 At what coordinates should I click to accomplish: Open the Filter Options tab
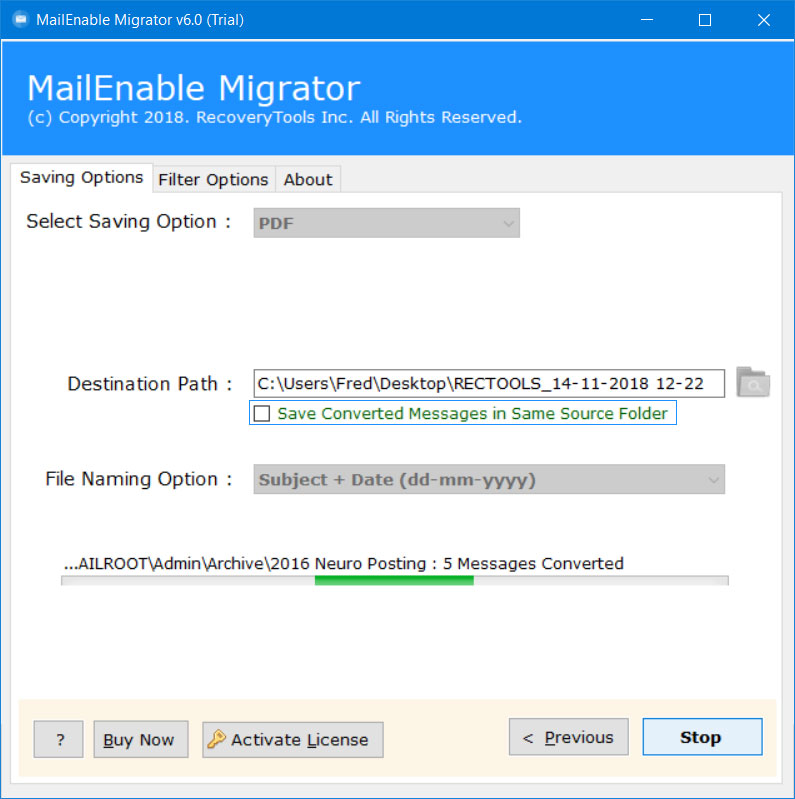coord(214,179)
